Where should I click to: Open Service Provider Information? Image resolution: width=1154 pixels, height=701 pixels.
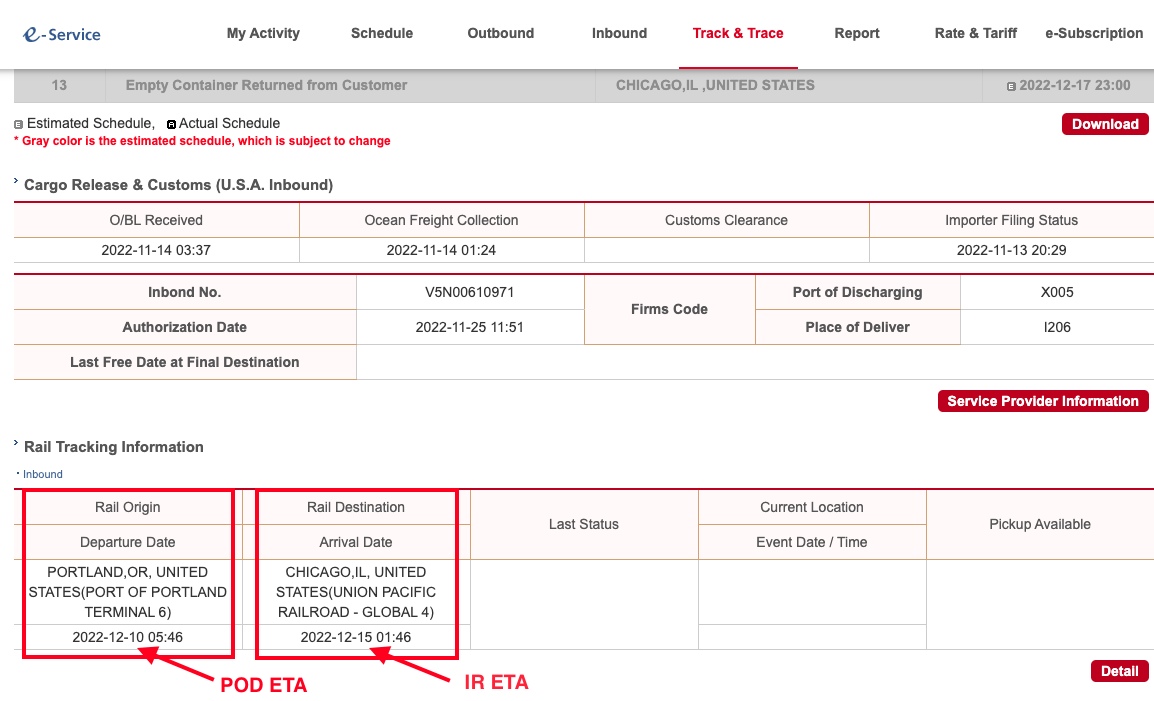point(1043,401)
